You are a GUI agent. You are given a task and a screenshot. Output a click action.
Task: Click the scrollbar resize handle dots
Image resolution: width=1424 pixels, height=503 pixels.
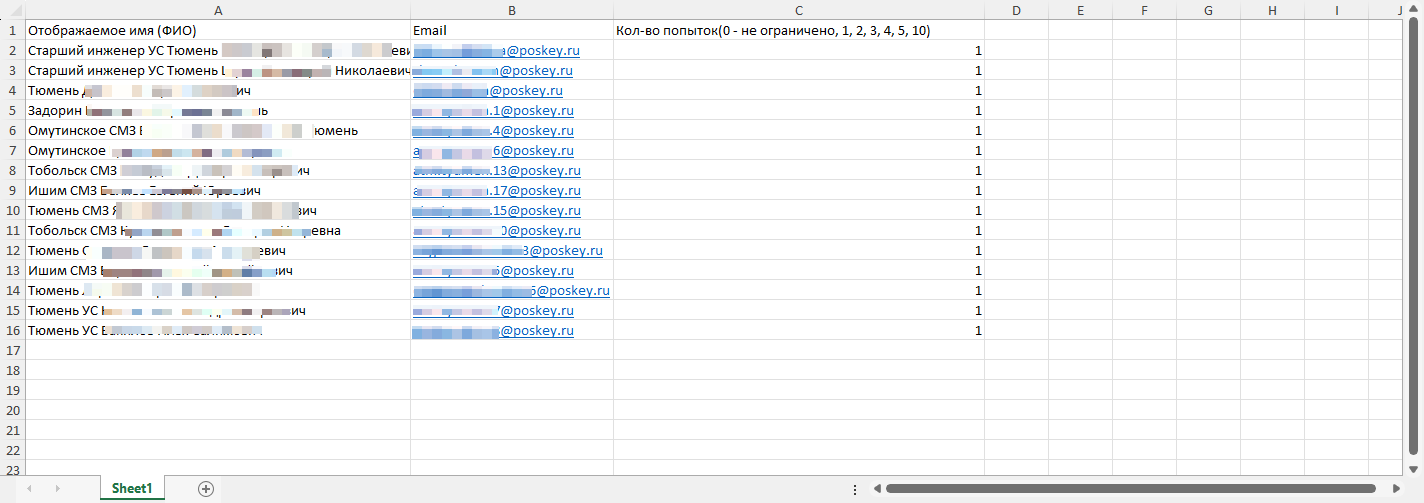pos(854,489)
